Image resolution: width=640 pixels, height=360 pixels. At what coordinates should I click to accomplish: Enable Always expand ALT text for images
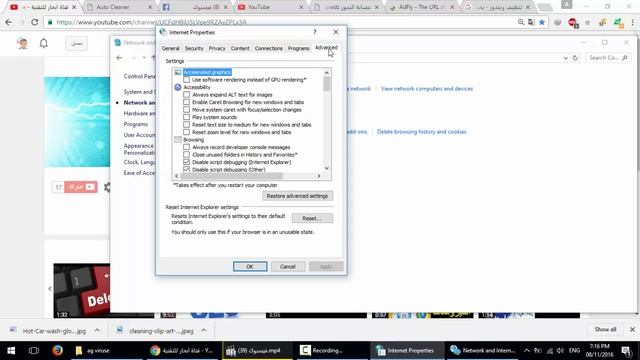(x=187, y=95)
